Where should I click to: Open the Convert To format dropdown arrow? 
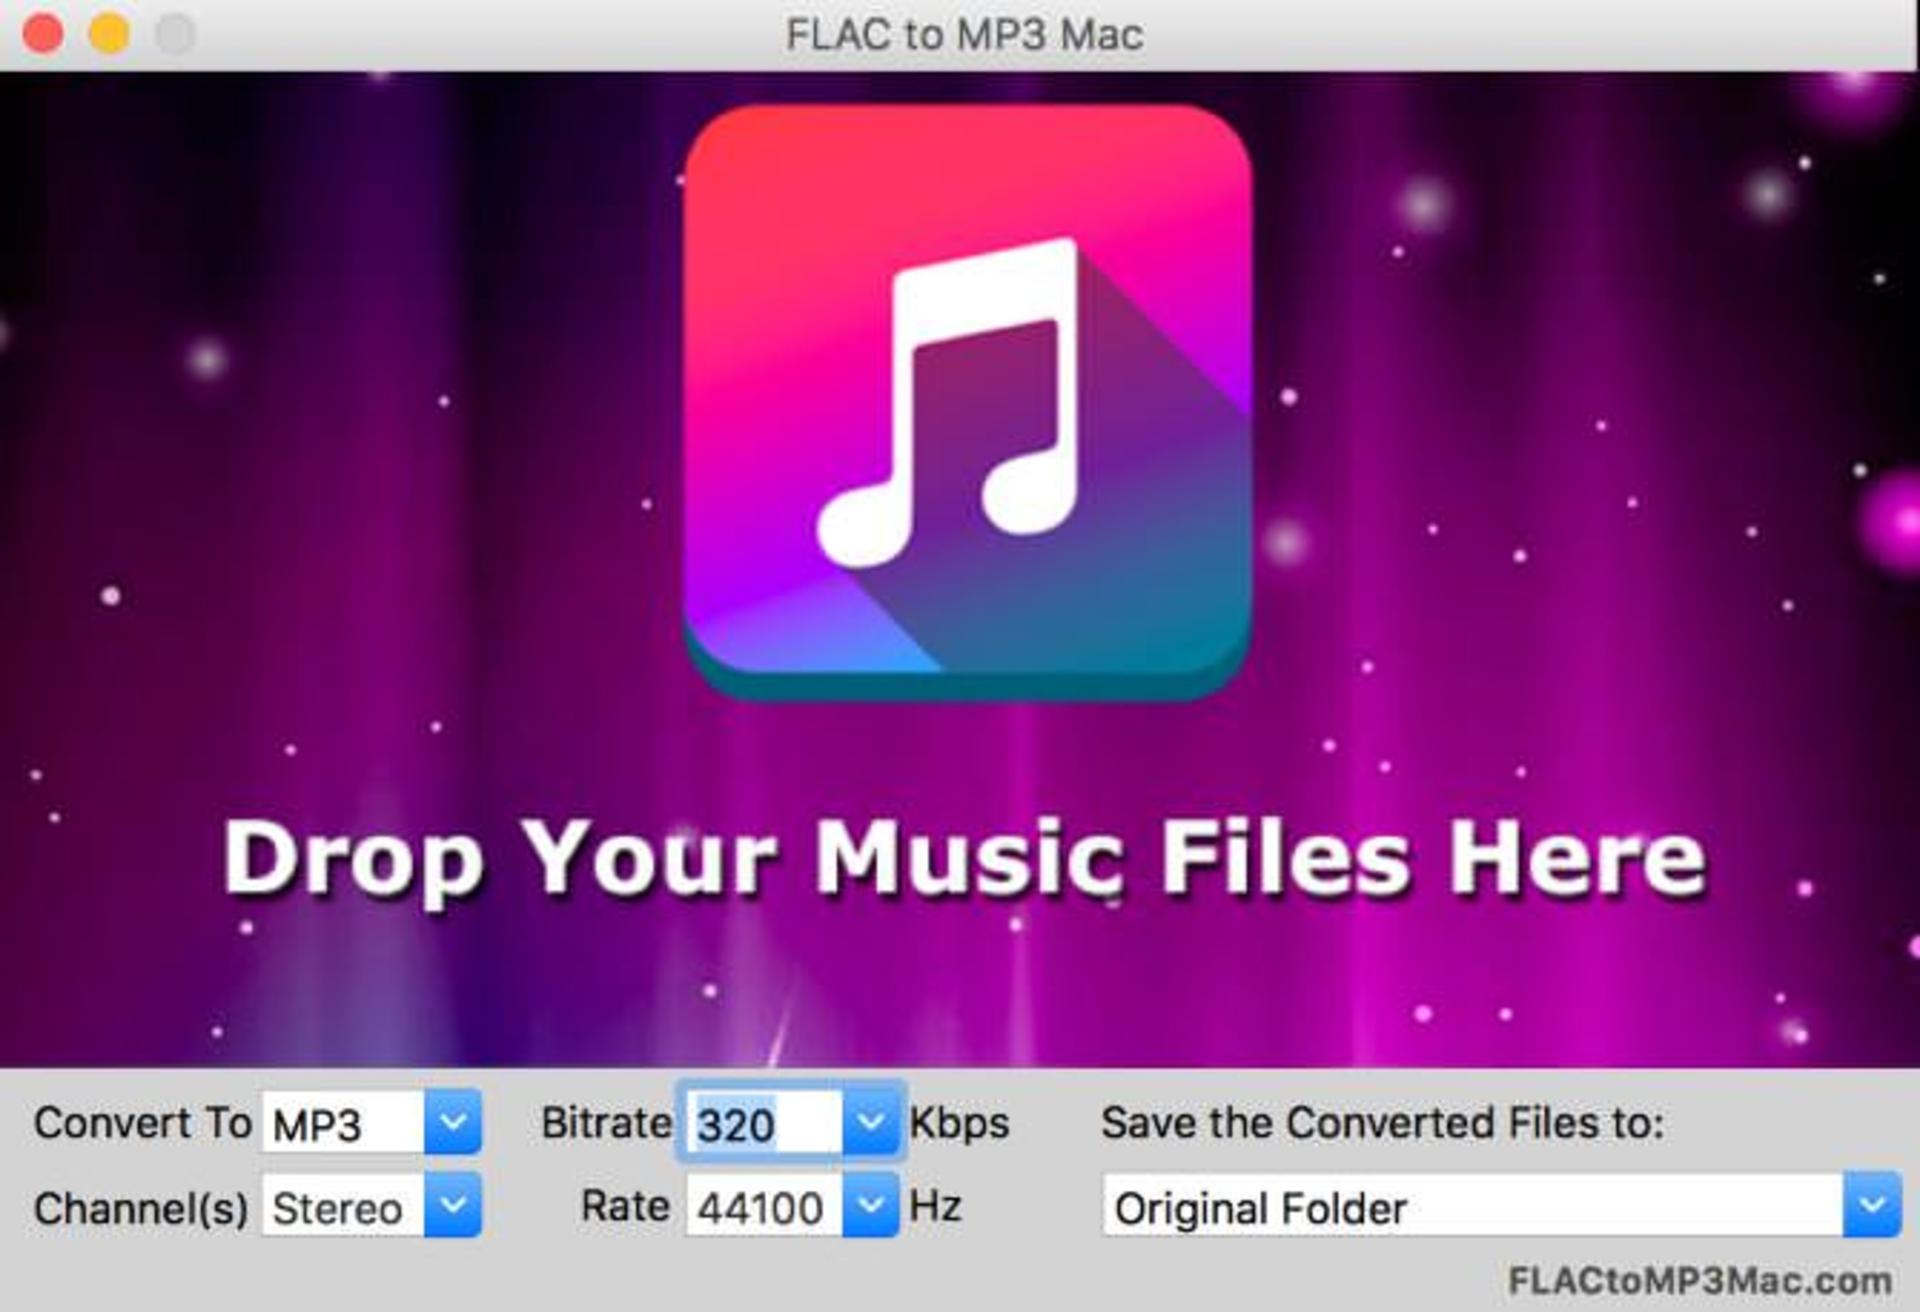[453, 1122]
